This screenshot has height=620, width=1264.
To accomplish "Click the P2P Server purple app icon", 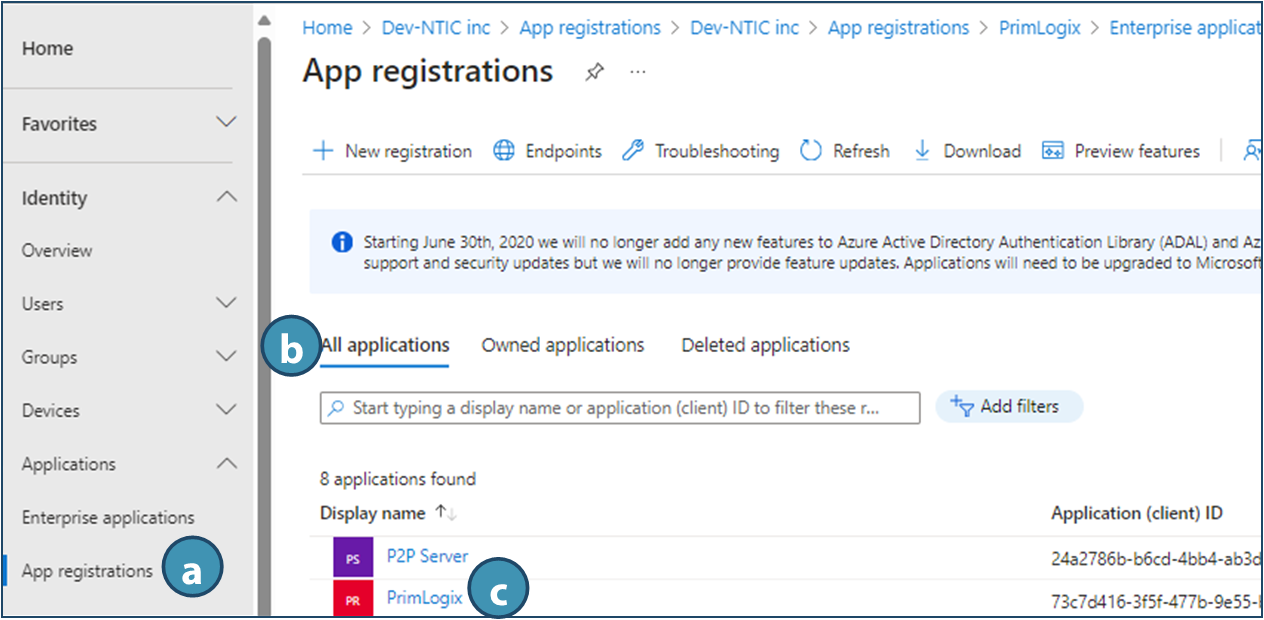I will (353, 558).
